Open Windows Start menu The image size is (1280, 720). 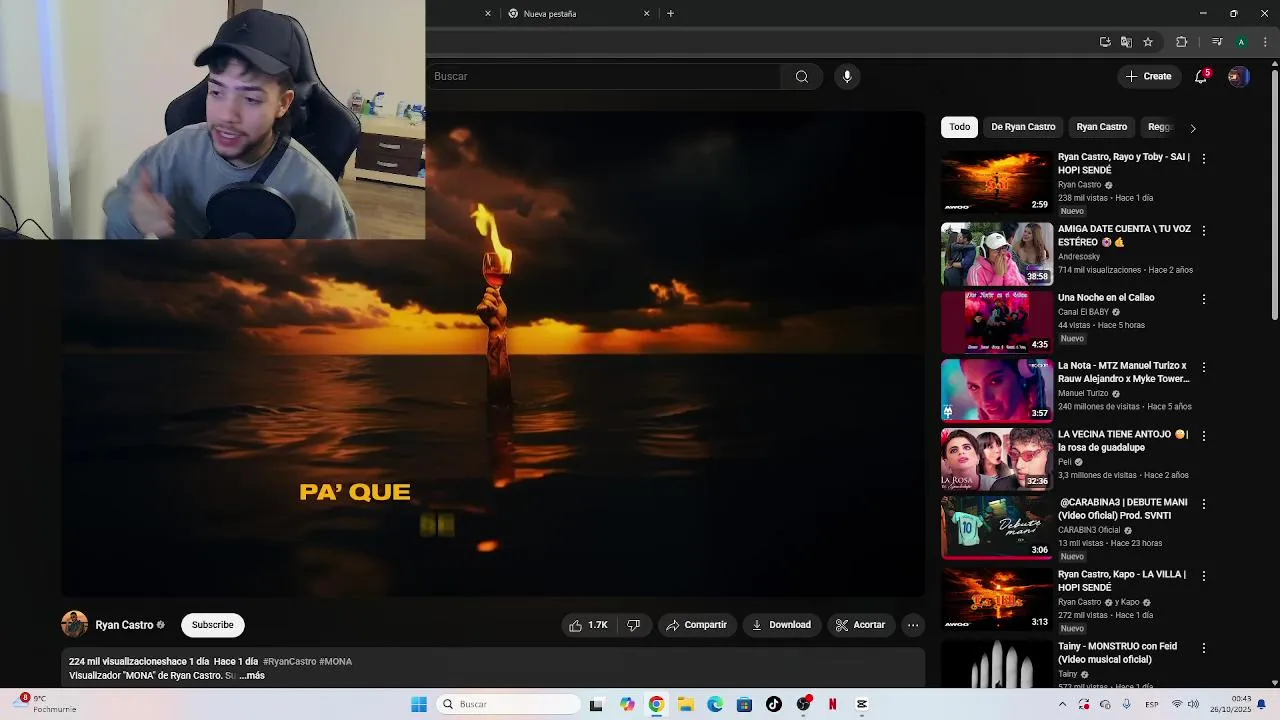pos(418,704)
